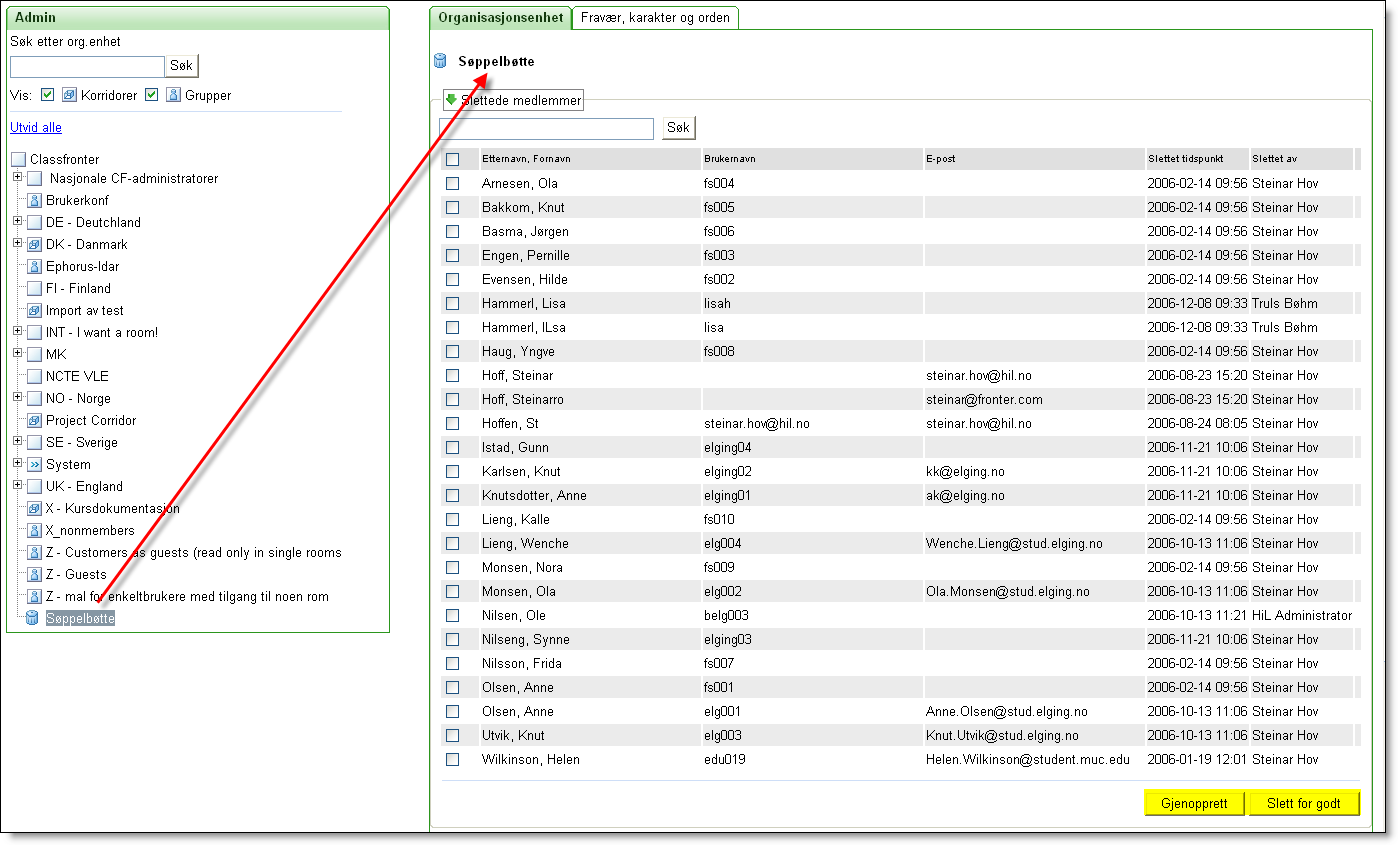The width and height of the screenshot is (1398, 845).
Task: Click the DE - Deutchland node icon
Action: pyautogui.click(x=34, y=222)
